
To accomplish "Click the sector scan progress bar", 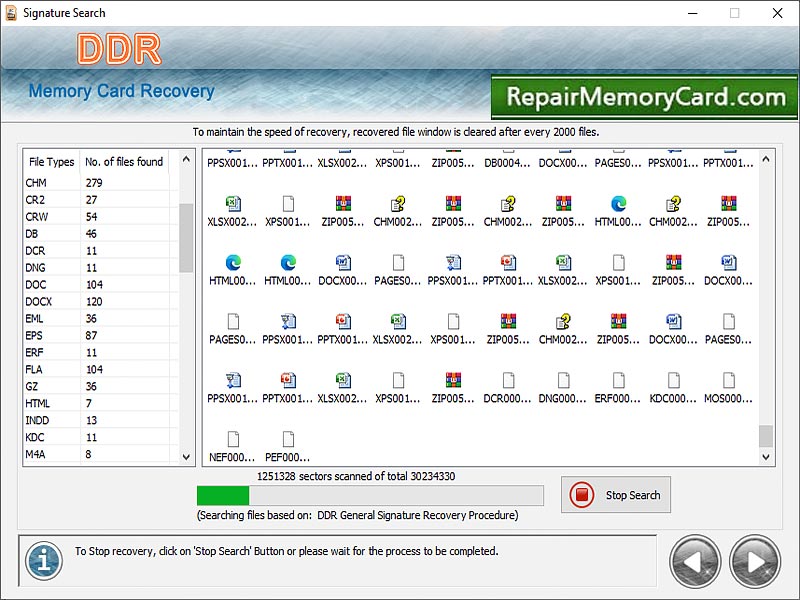I will [x=370, y=494].
